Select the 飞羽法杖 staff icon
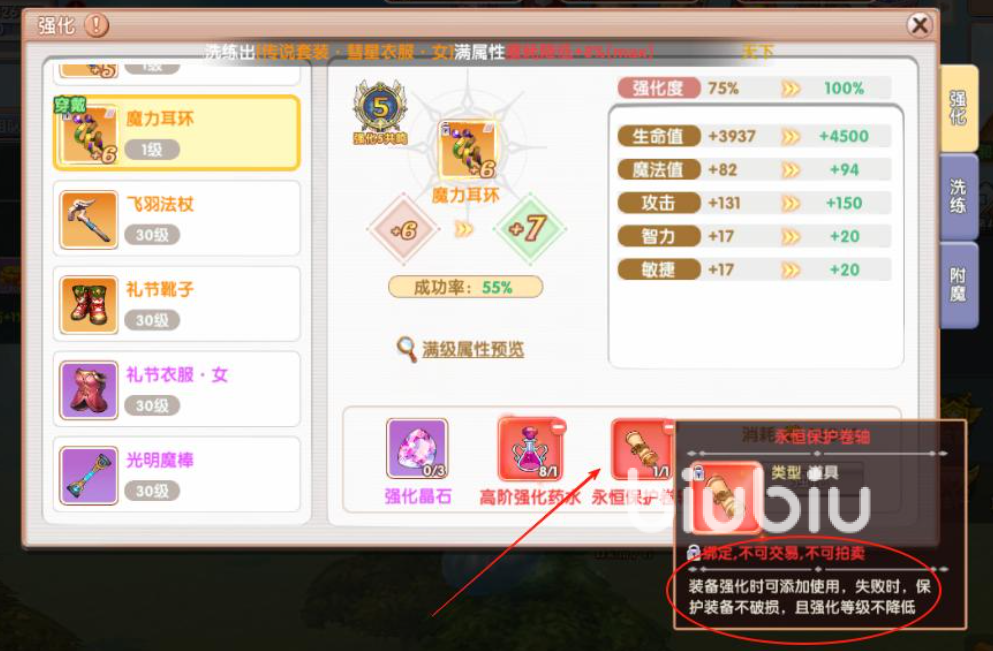 pos(89,219)
